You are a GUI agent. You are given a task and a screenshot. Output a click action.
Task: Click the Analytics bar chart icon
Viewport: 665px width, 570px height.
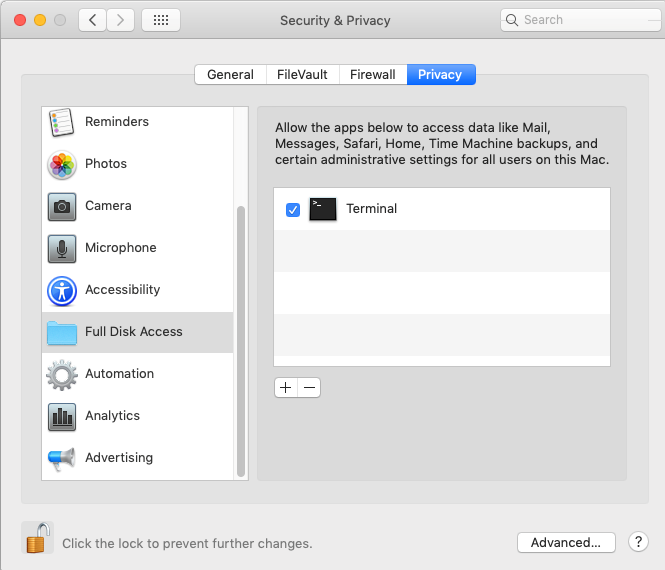(62, 416)
